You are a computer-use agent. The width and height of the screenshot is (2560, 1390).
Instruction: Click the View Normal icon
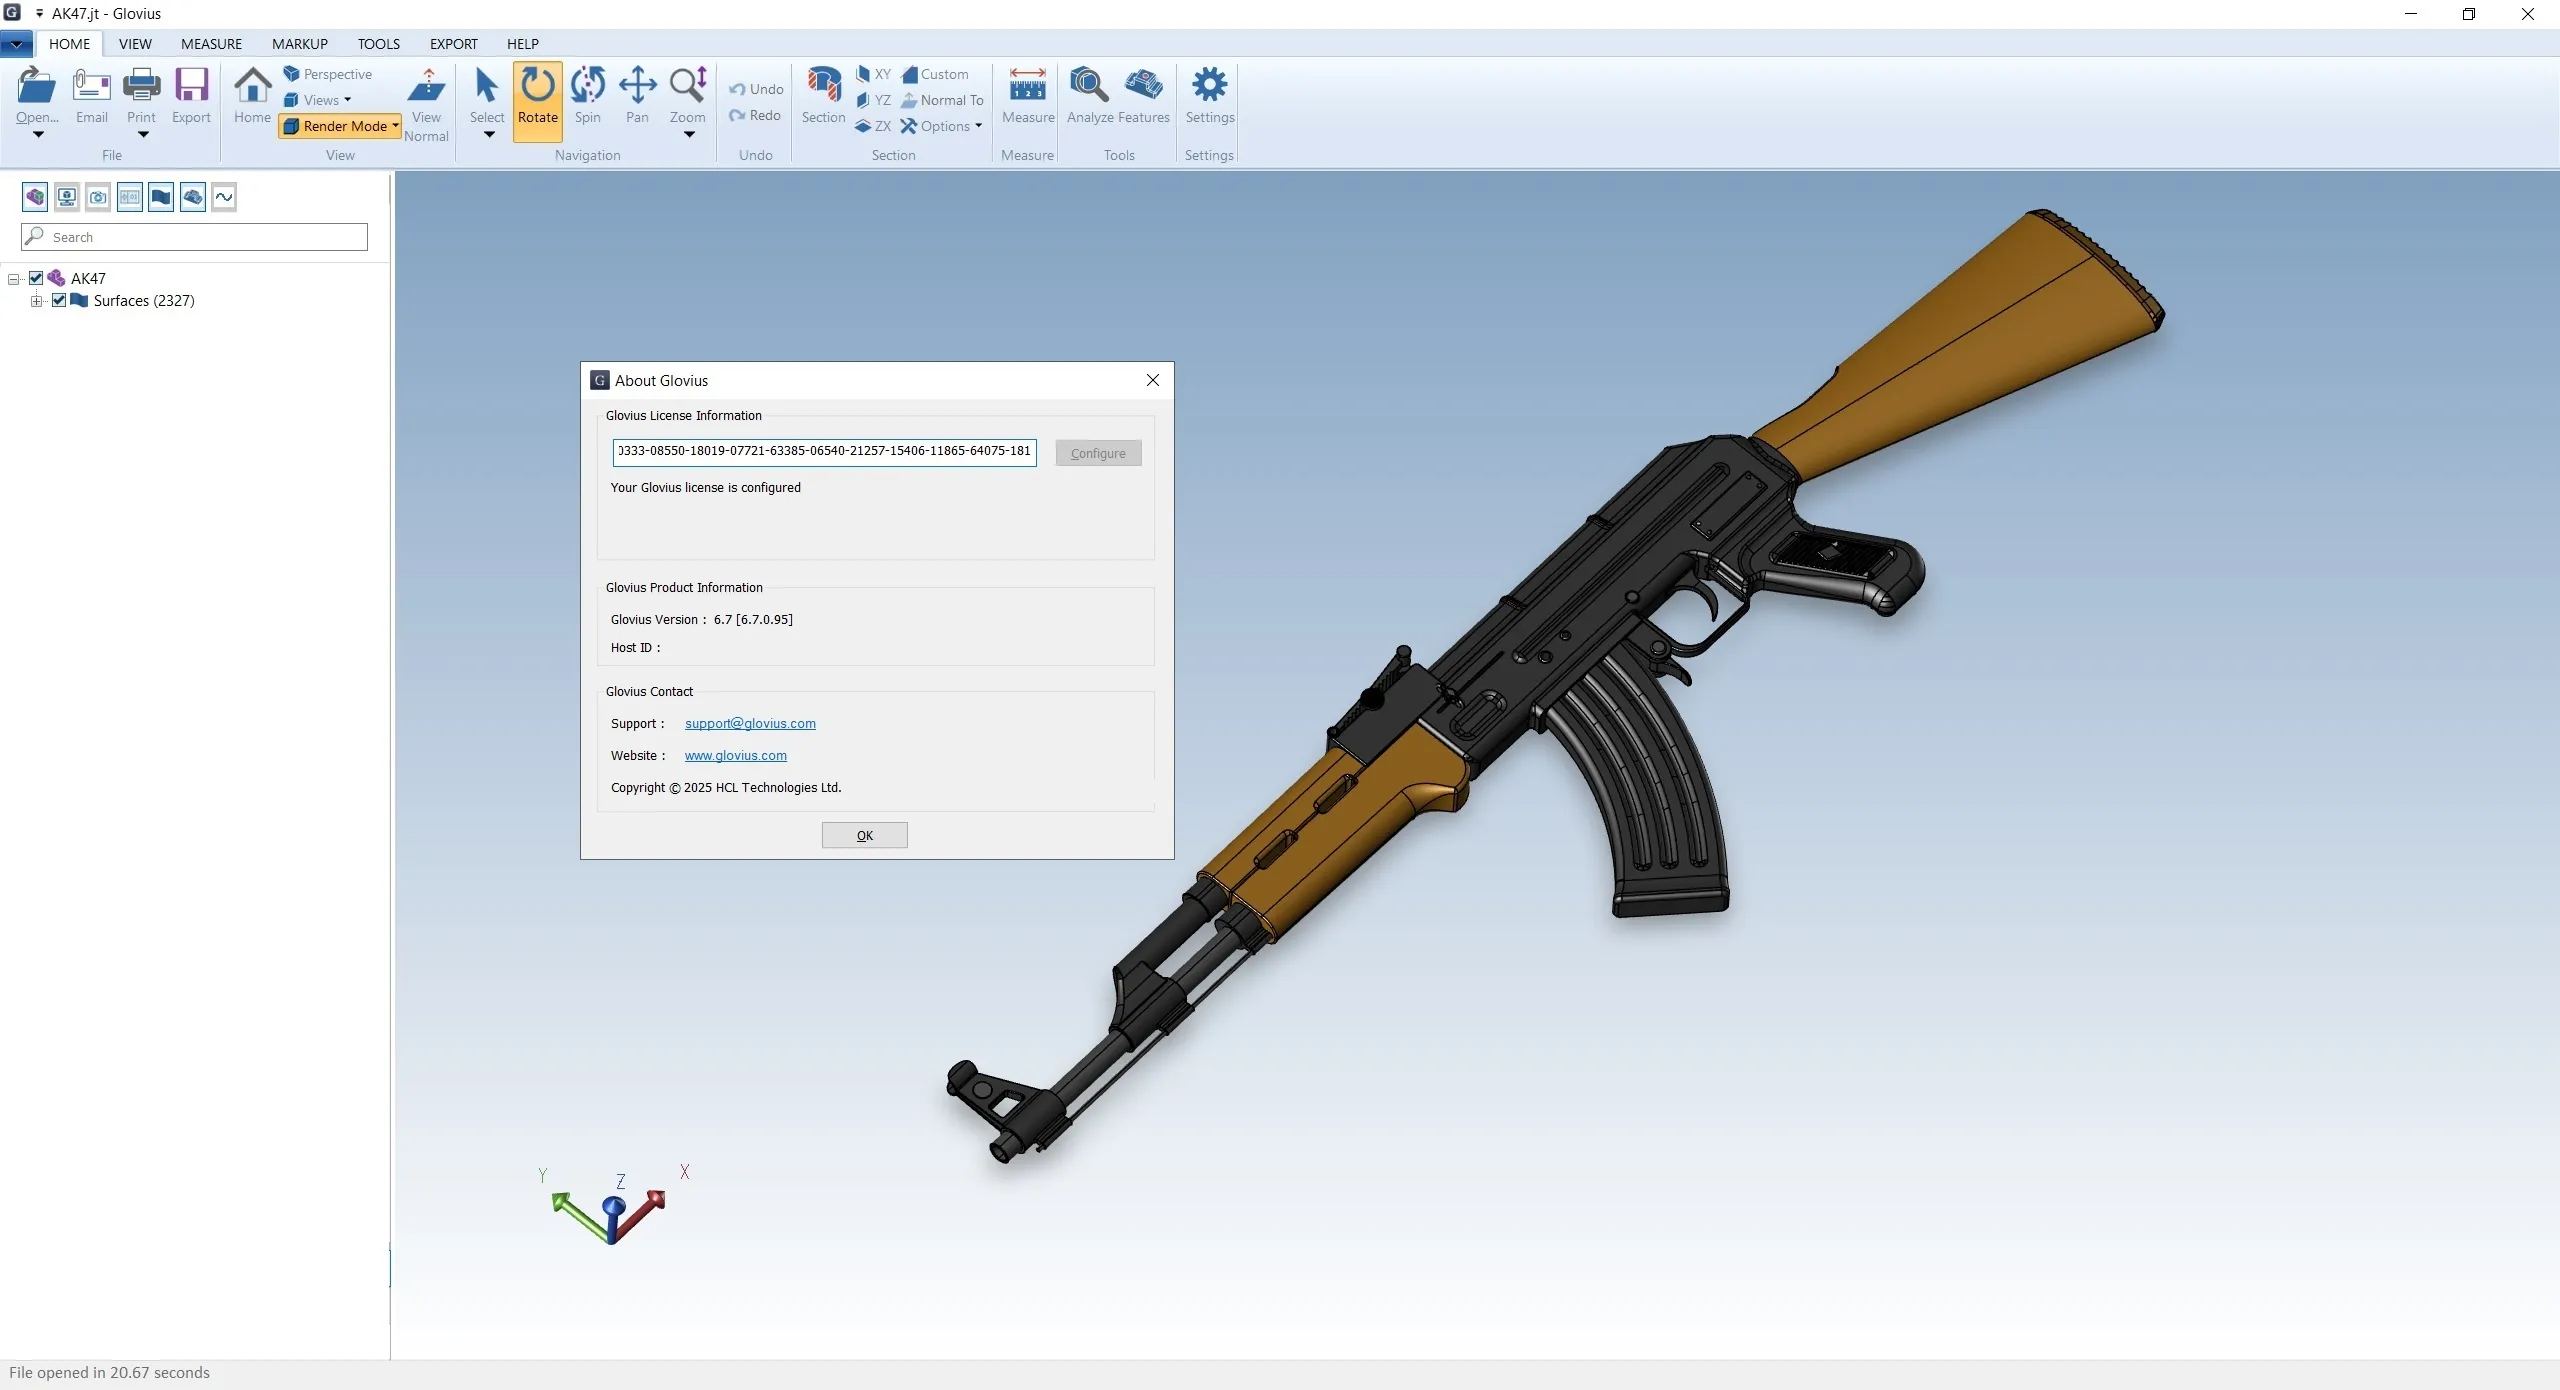426,87
